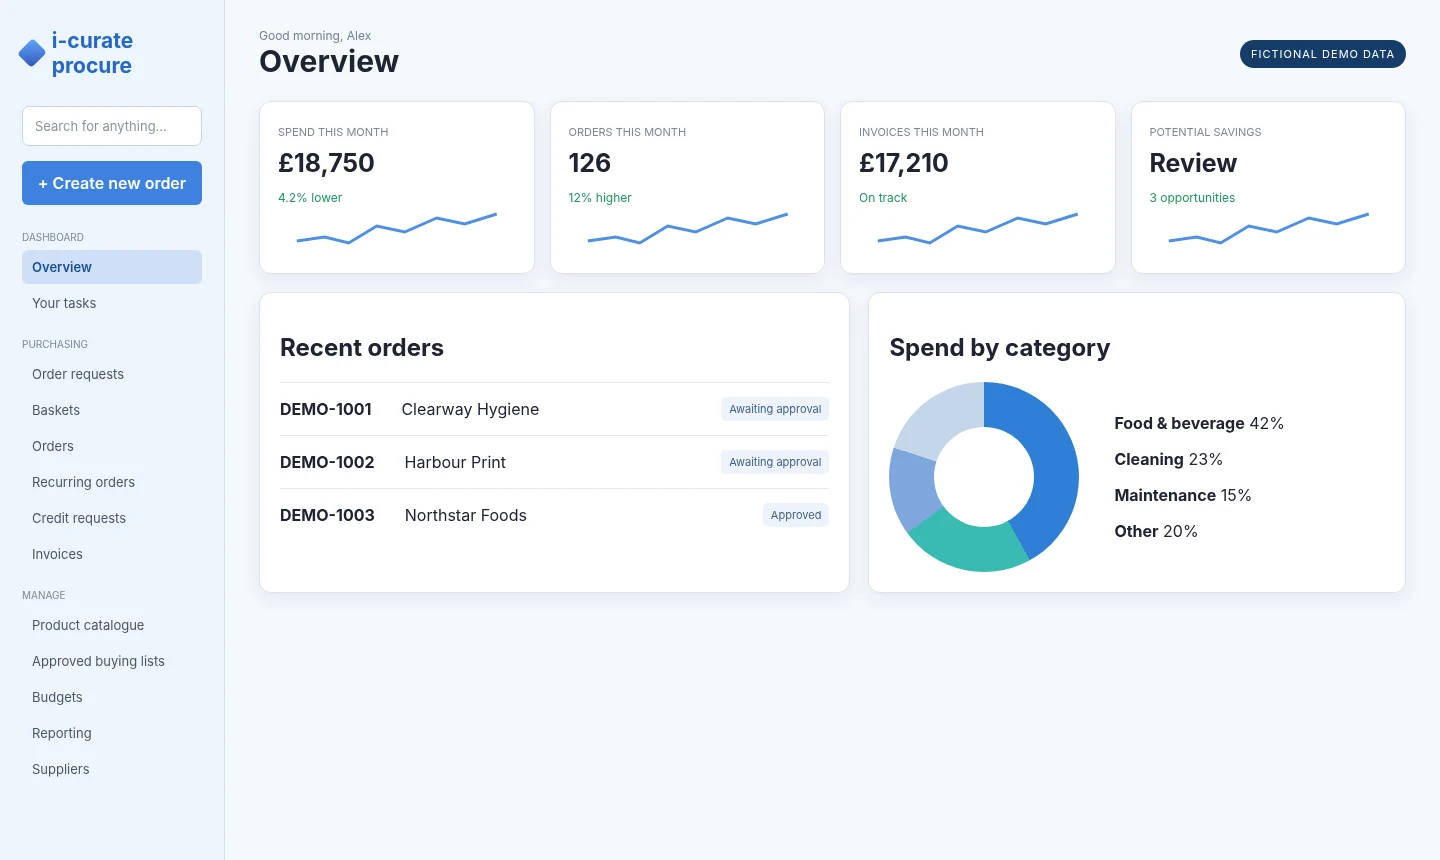Open the Spend This Month sparkline
Screen dimensions: 1440x860
click(x=397, y=228)
